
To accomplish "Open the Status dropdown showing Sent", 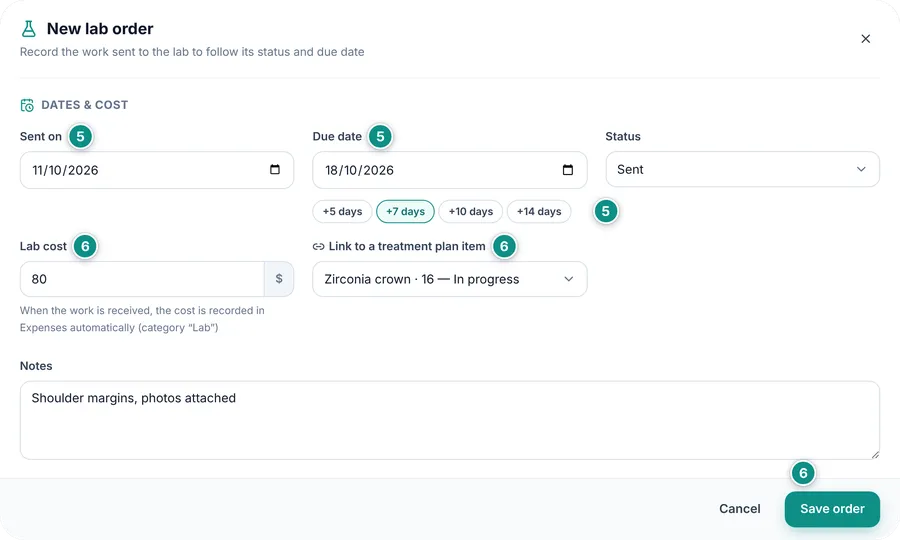I will [742, 169].
